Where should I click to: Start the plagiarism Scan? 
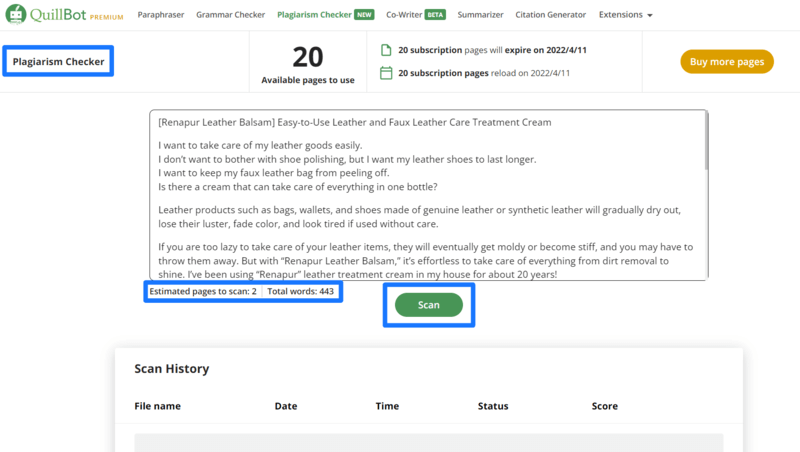coord(429,305)
